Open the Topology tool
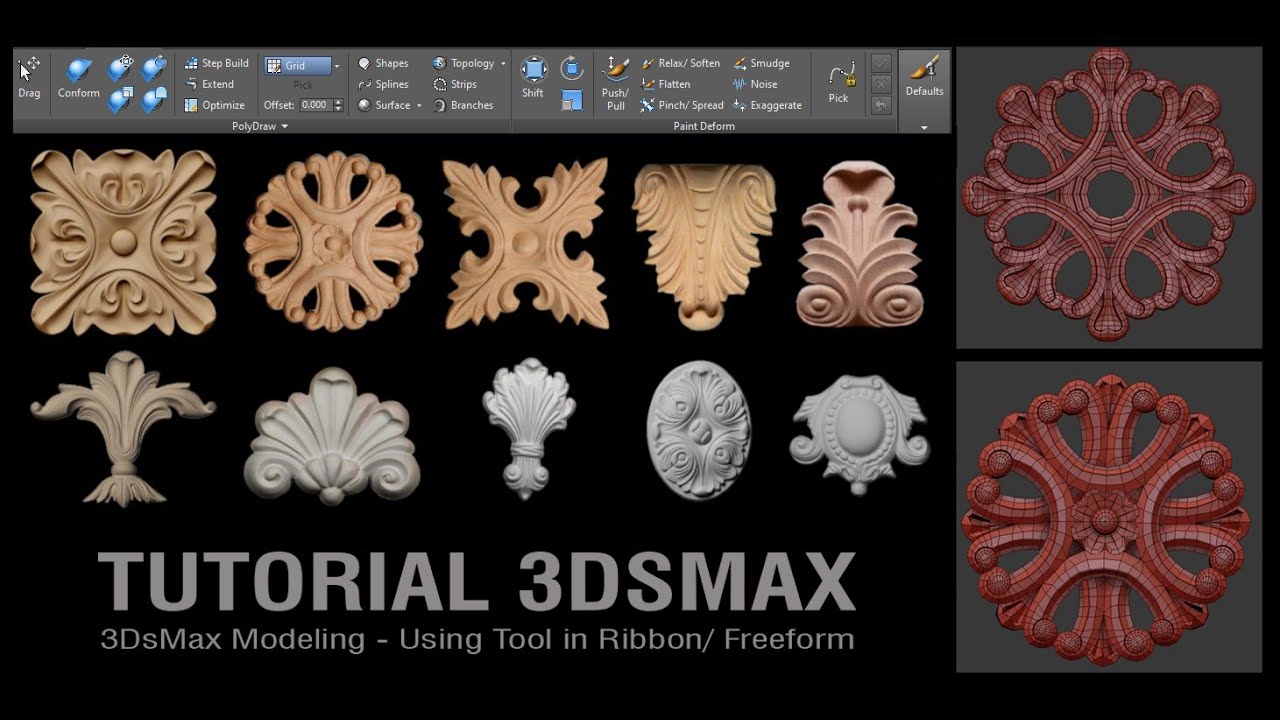Image resolution: width=1280 pixels, height=720 pixels. pyautogui.click(x=464, y=63)
